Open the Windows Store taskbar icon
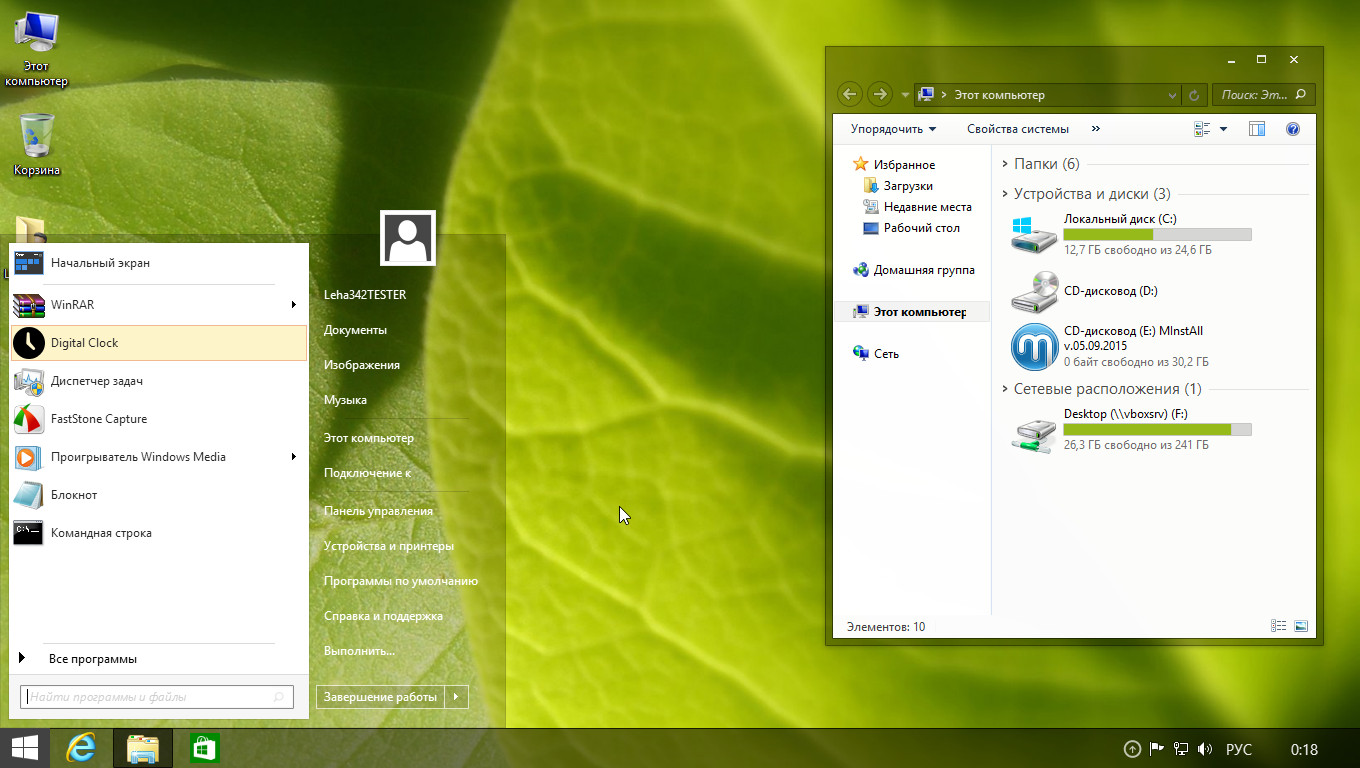This screenshot has width=1360, height=768. click(x=204, y=748)
